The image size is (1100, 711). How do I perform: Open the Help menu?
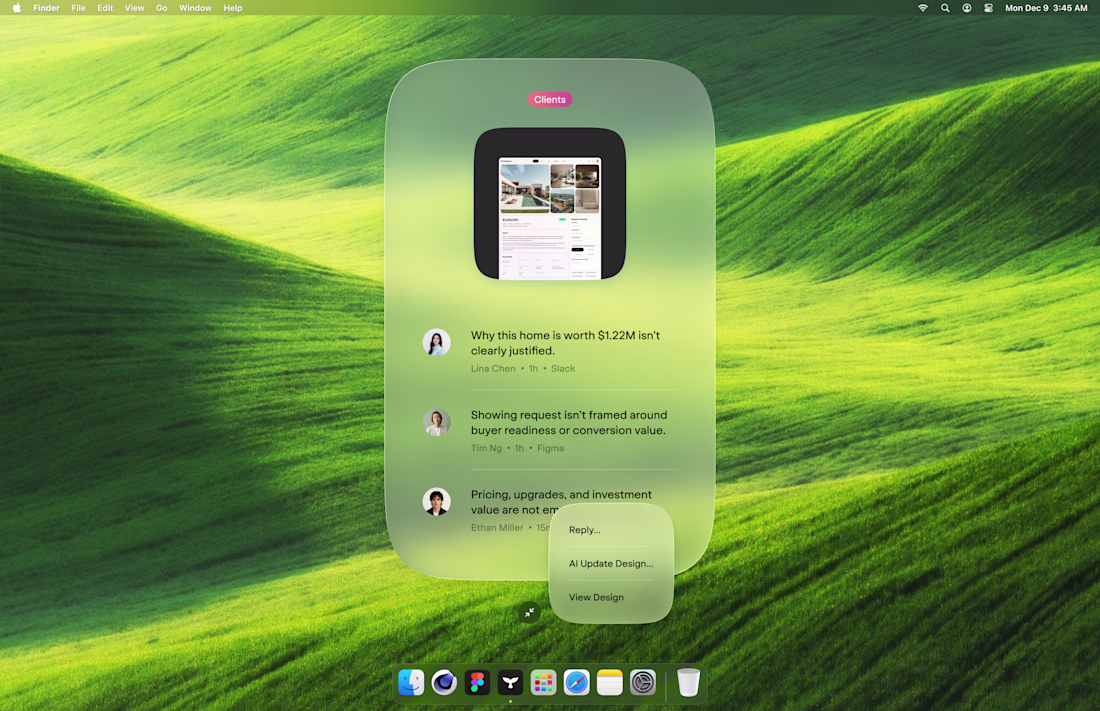(x=233, y=8)
